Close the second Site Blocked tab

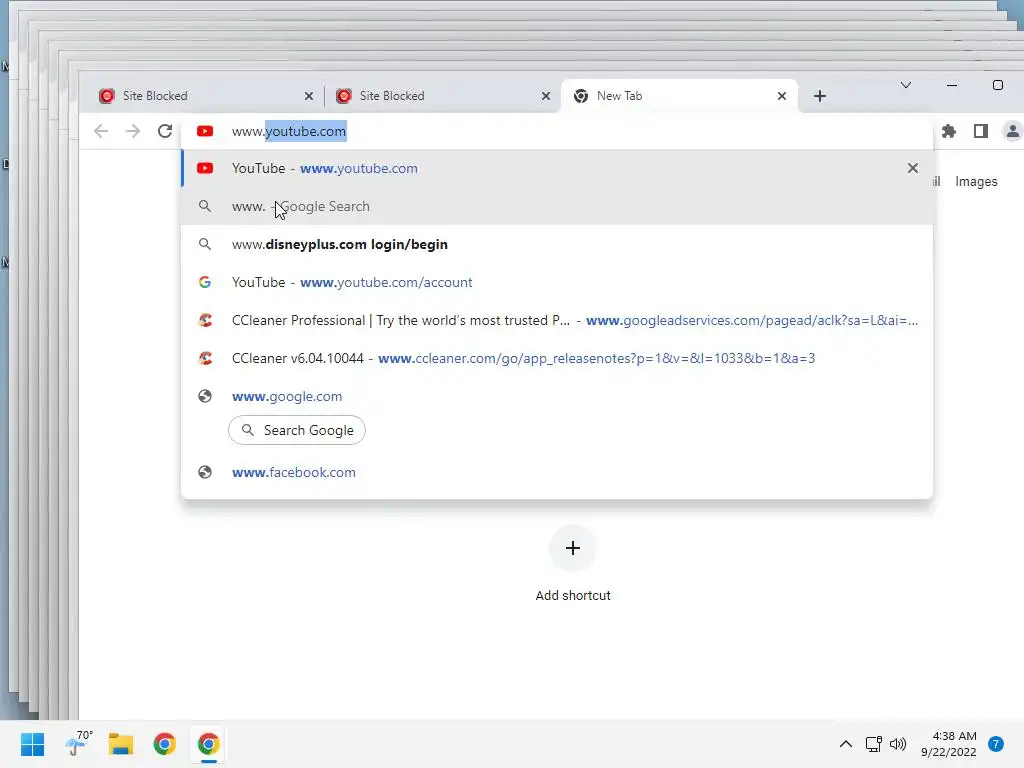546,96
